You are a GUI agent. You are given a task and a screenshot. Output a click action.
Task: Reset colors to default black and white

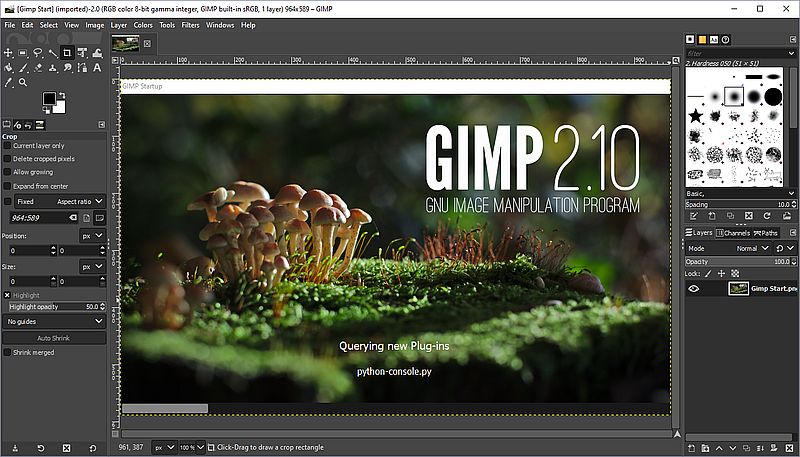tap(45, 110)
